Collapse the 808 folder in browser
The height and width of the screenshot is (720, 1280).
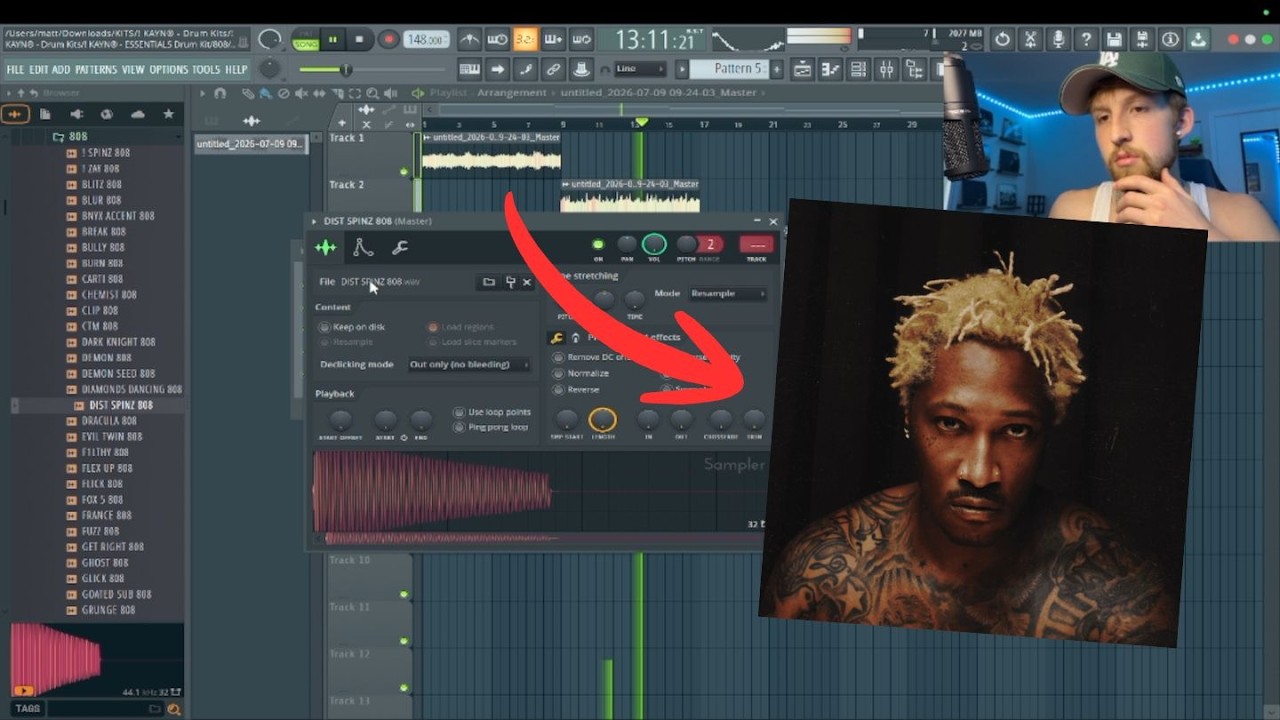[70, 136]
